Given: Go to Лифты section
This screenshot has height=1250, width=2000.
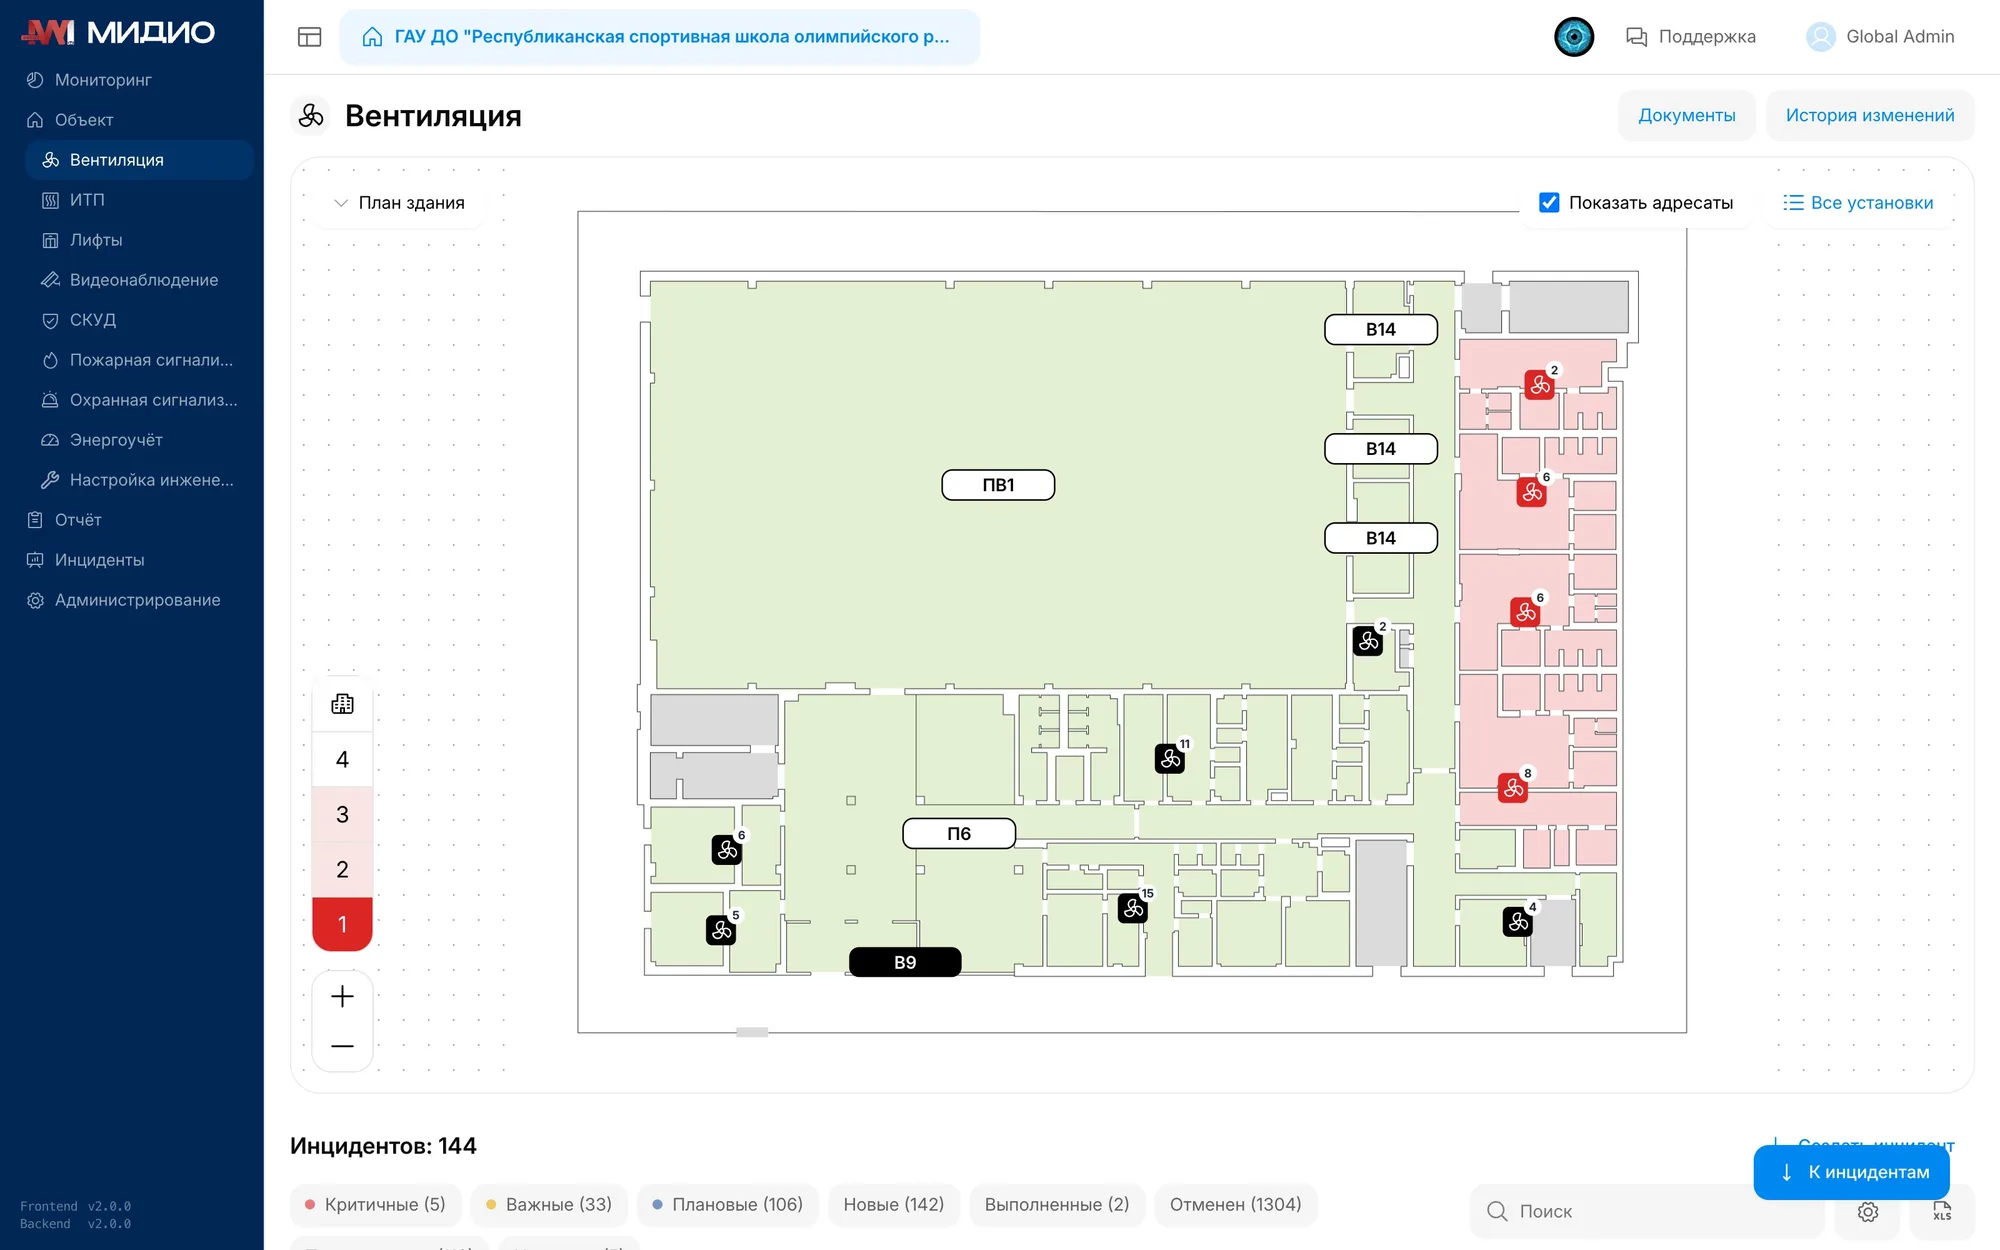Looking at the screenshot, I should tap(96, 240).
